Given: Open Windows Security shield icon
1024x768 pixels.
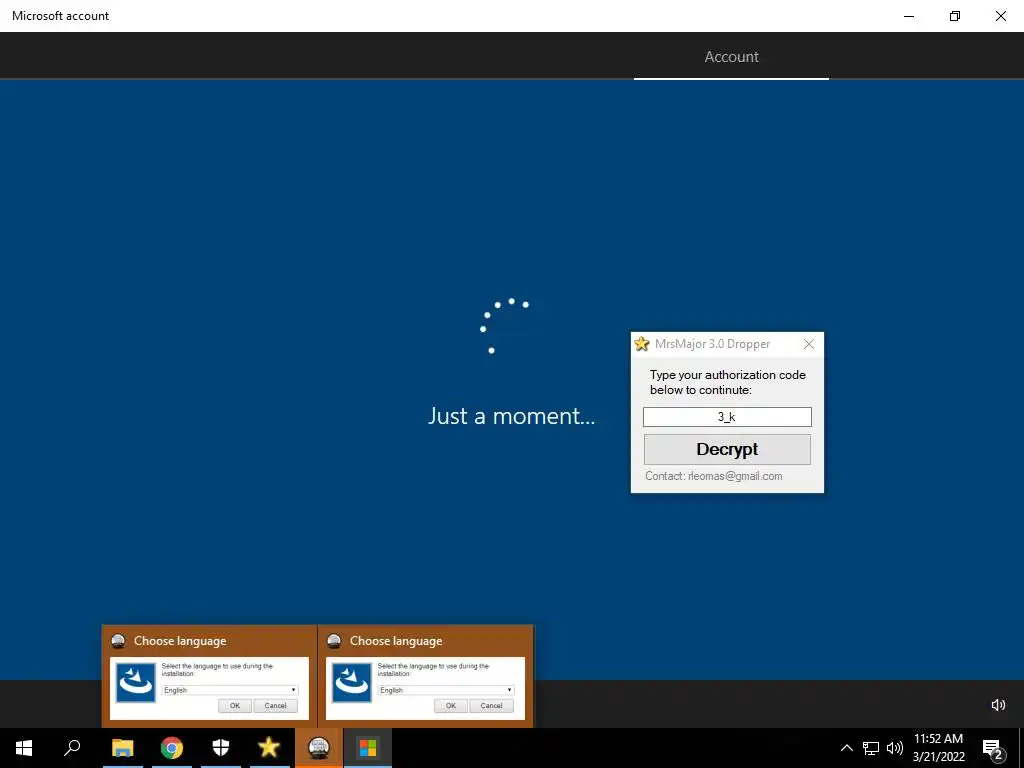Looking at the screenshot, I should (x=221, y=748).
